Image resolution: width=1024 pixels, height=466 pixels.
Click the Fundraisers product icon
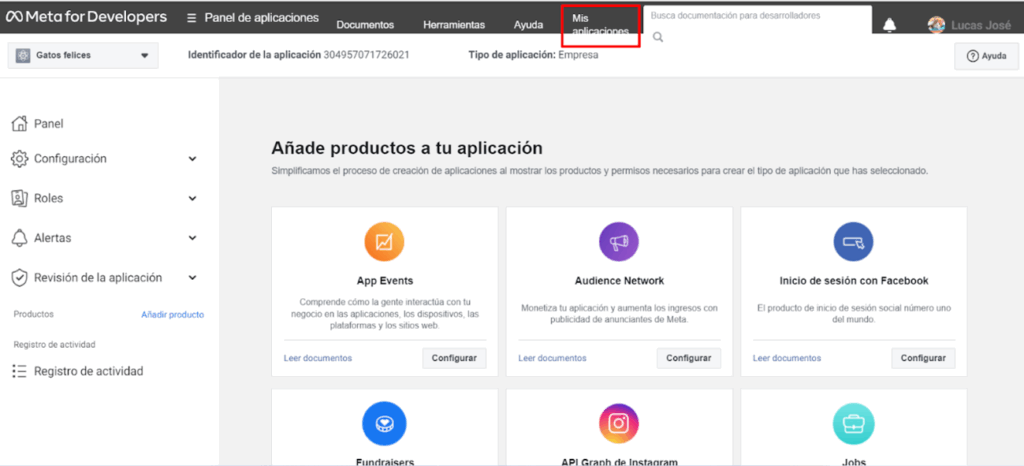(384, 424)
